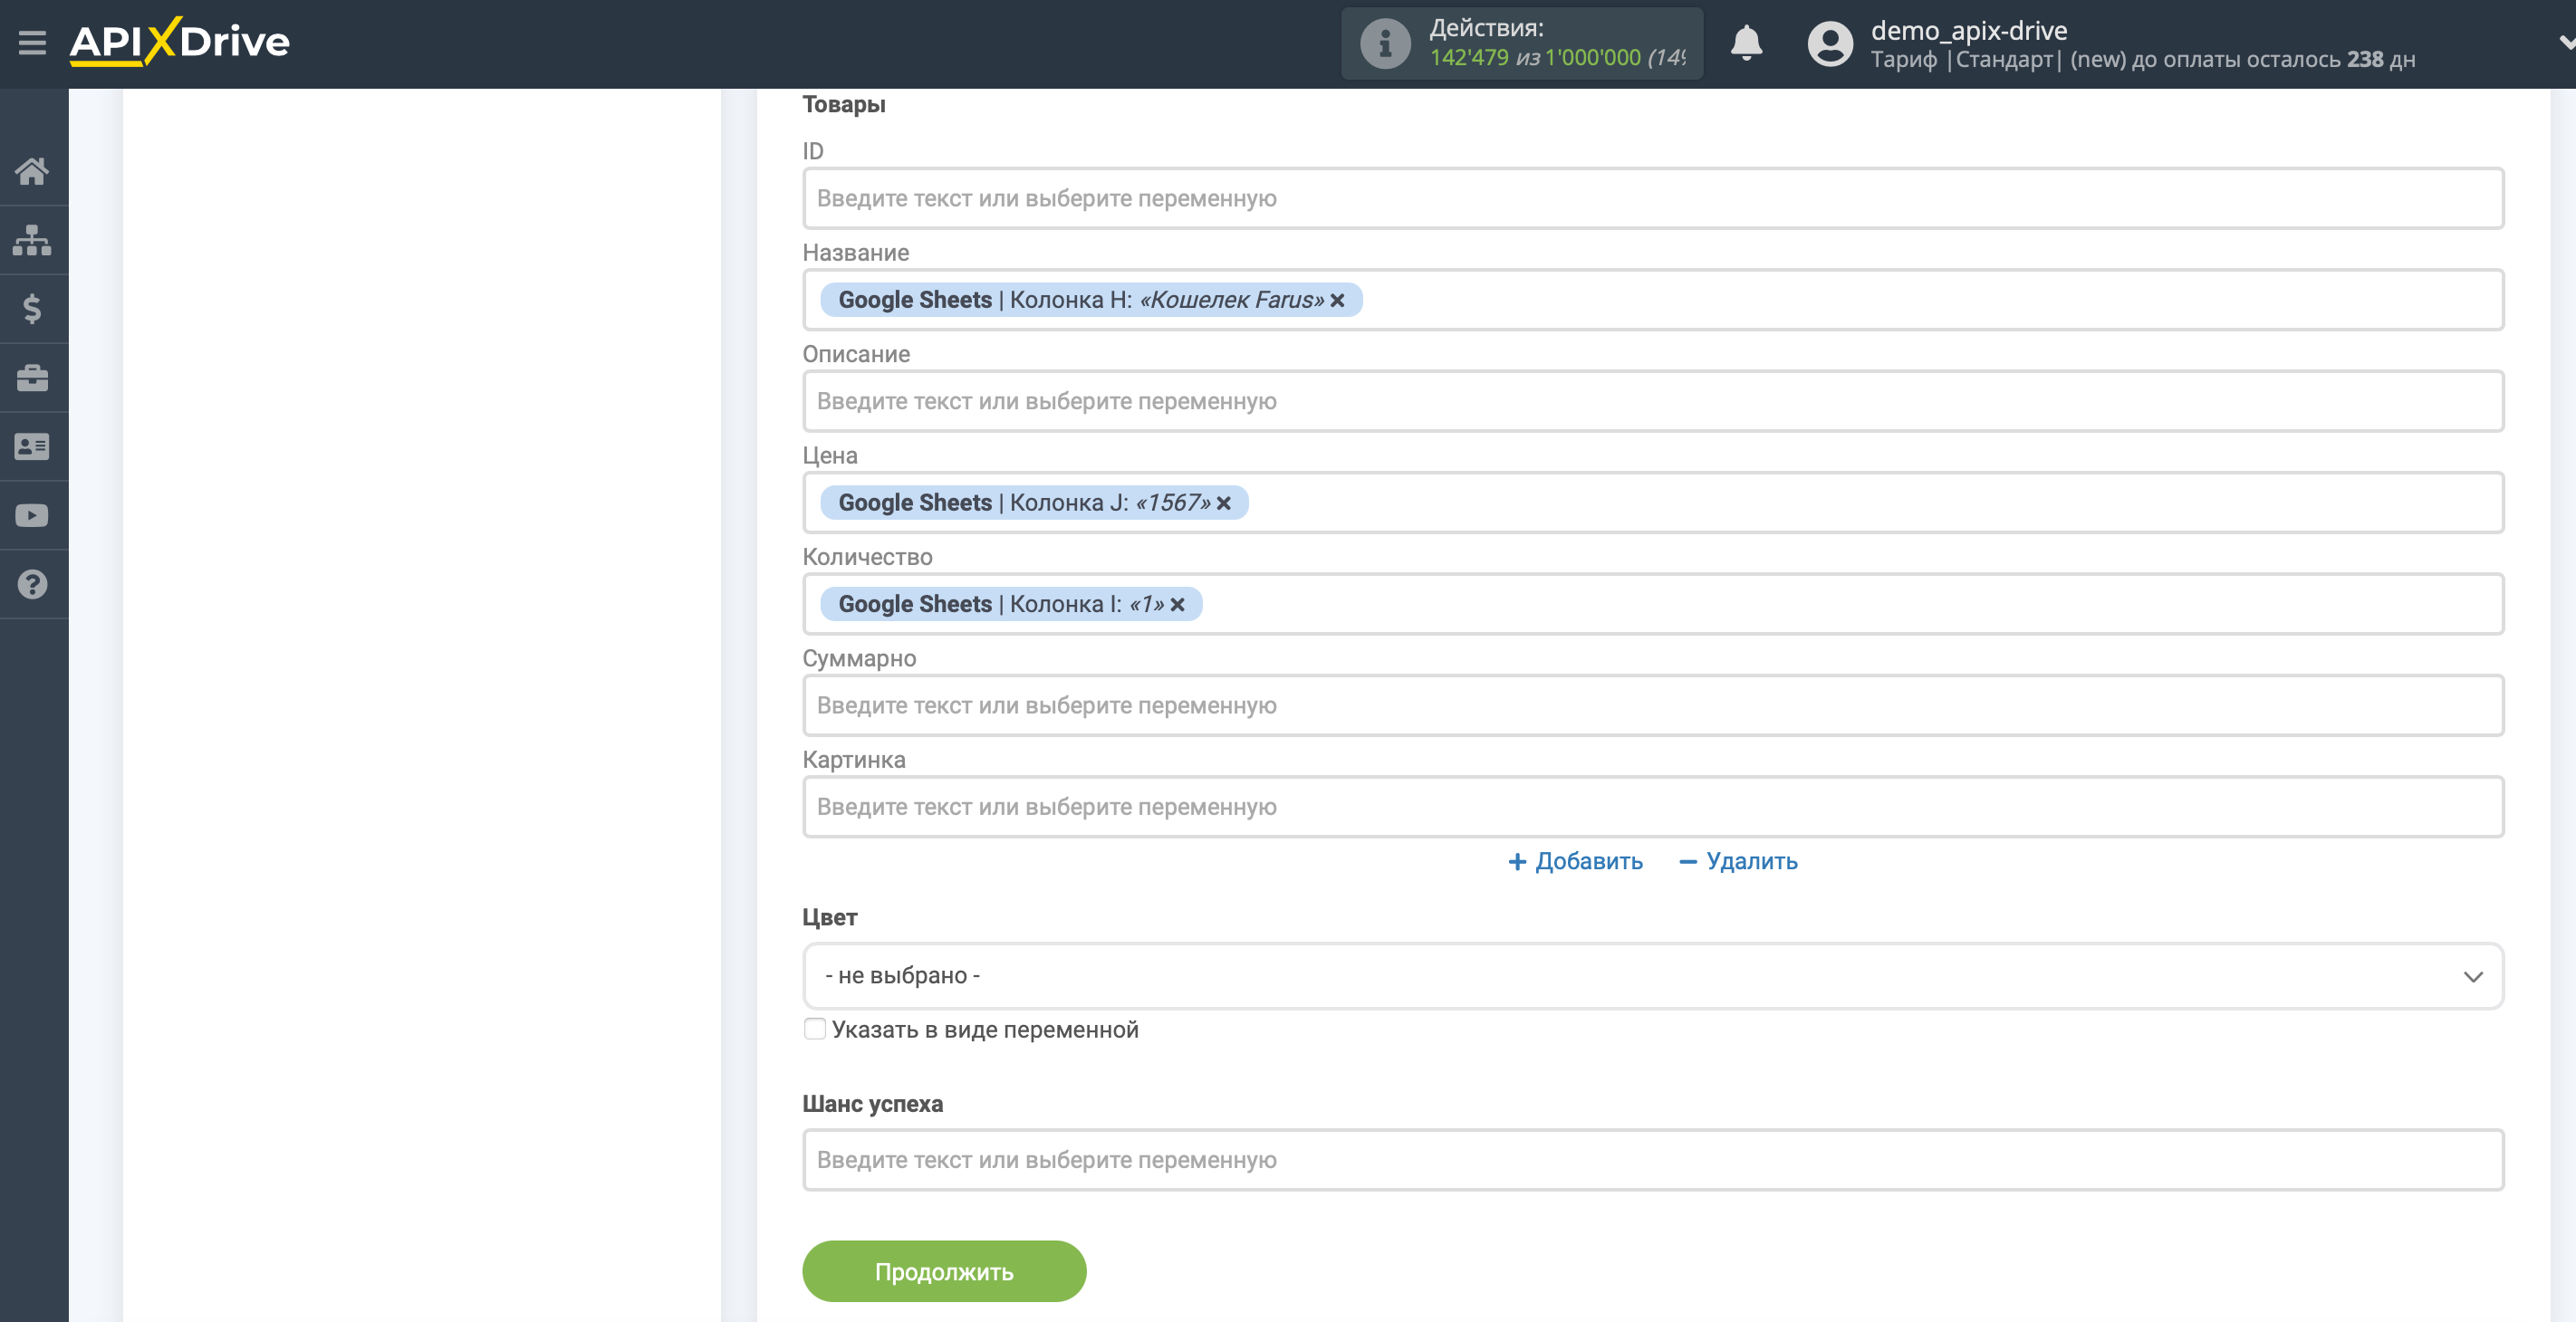Open the contact card profile icon
Image resolution: width=2576 pixels, height=1322 pixels.
(x=32, y=447)
